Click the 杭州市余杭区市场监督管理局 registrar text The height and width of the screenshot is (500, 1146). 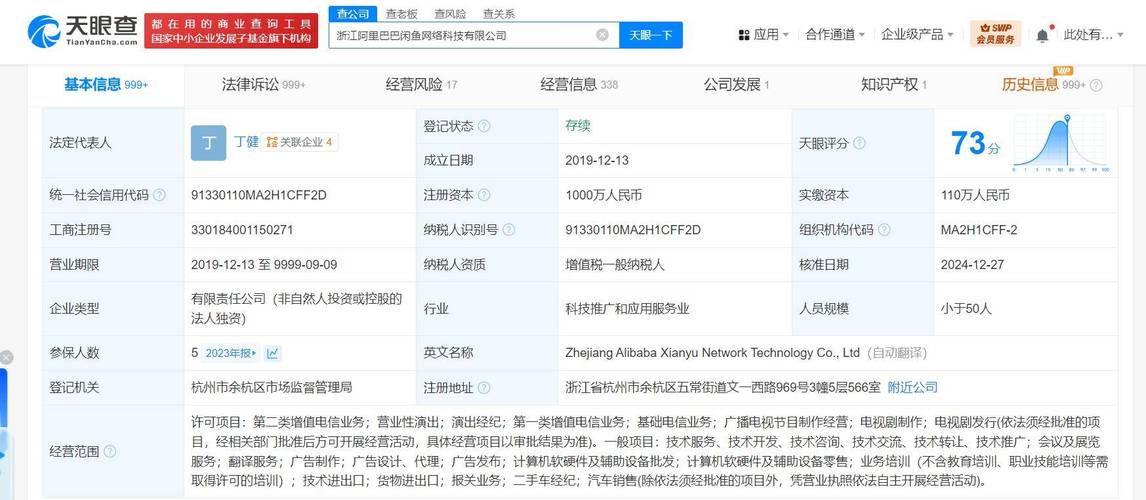click(x=271, y=387)
